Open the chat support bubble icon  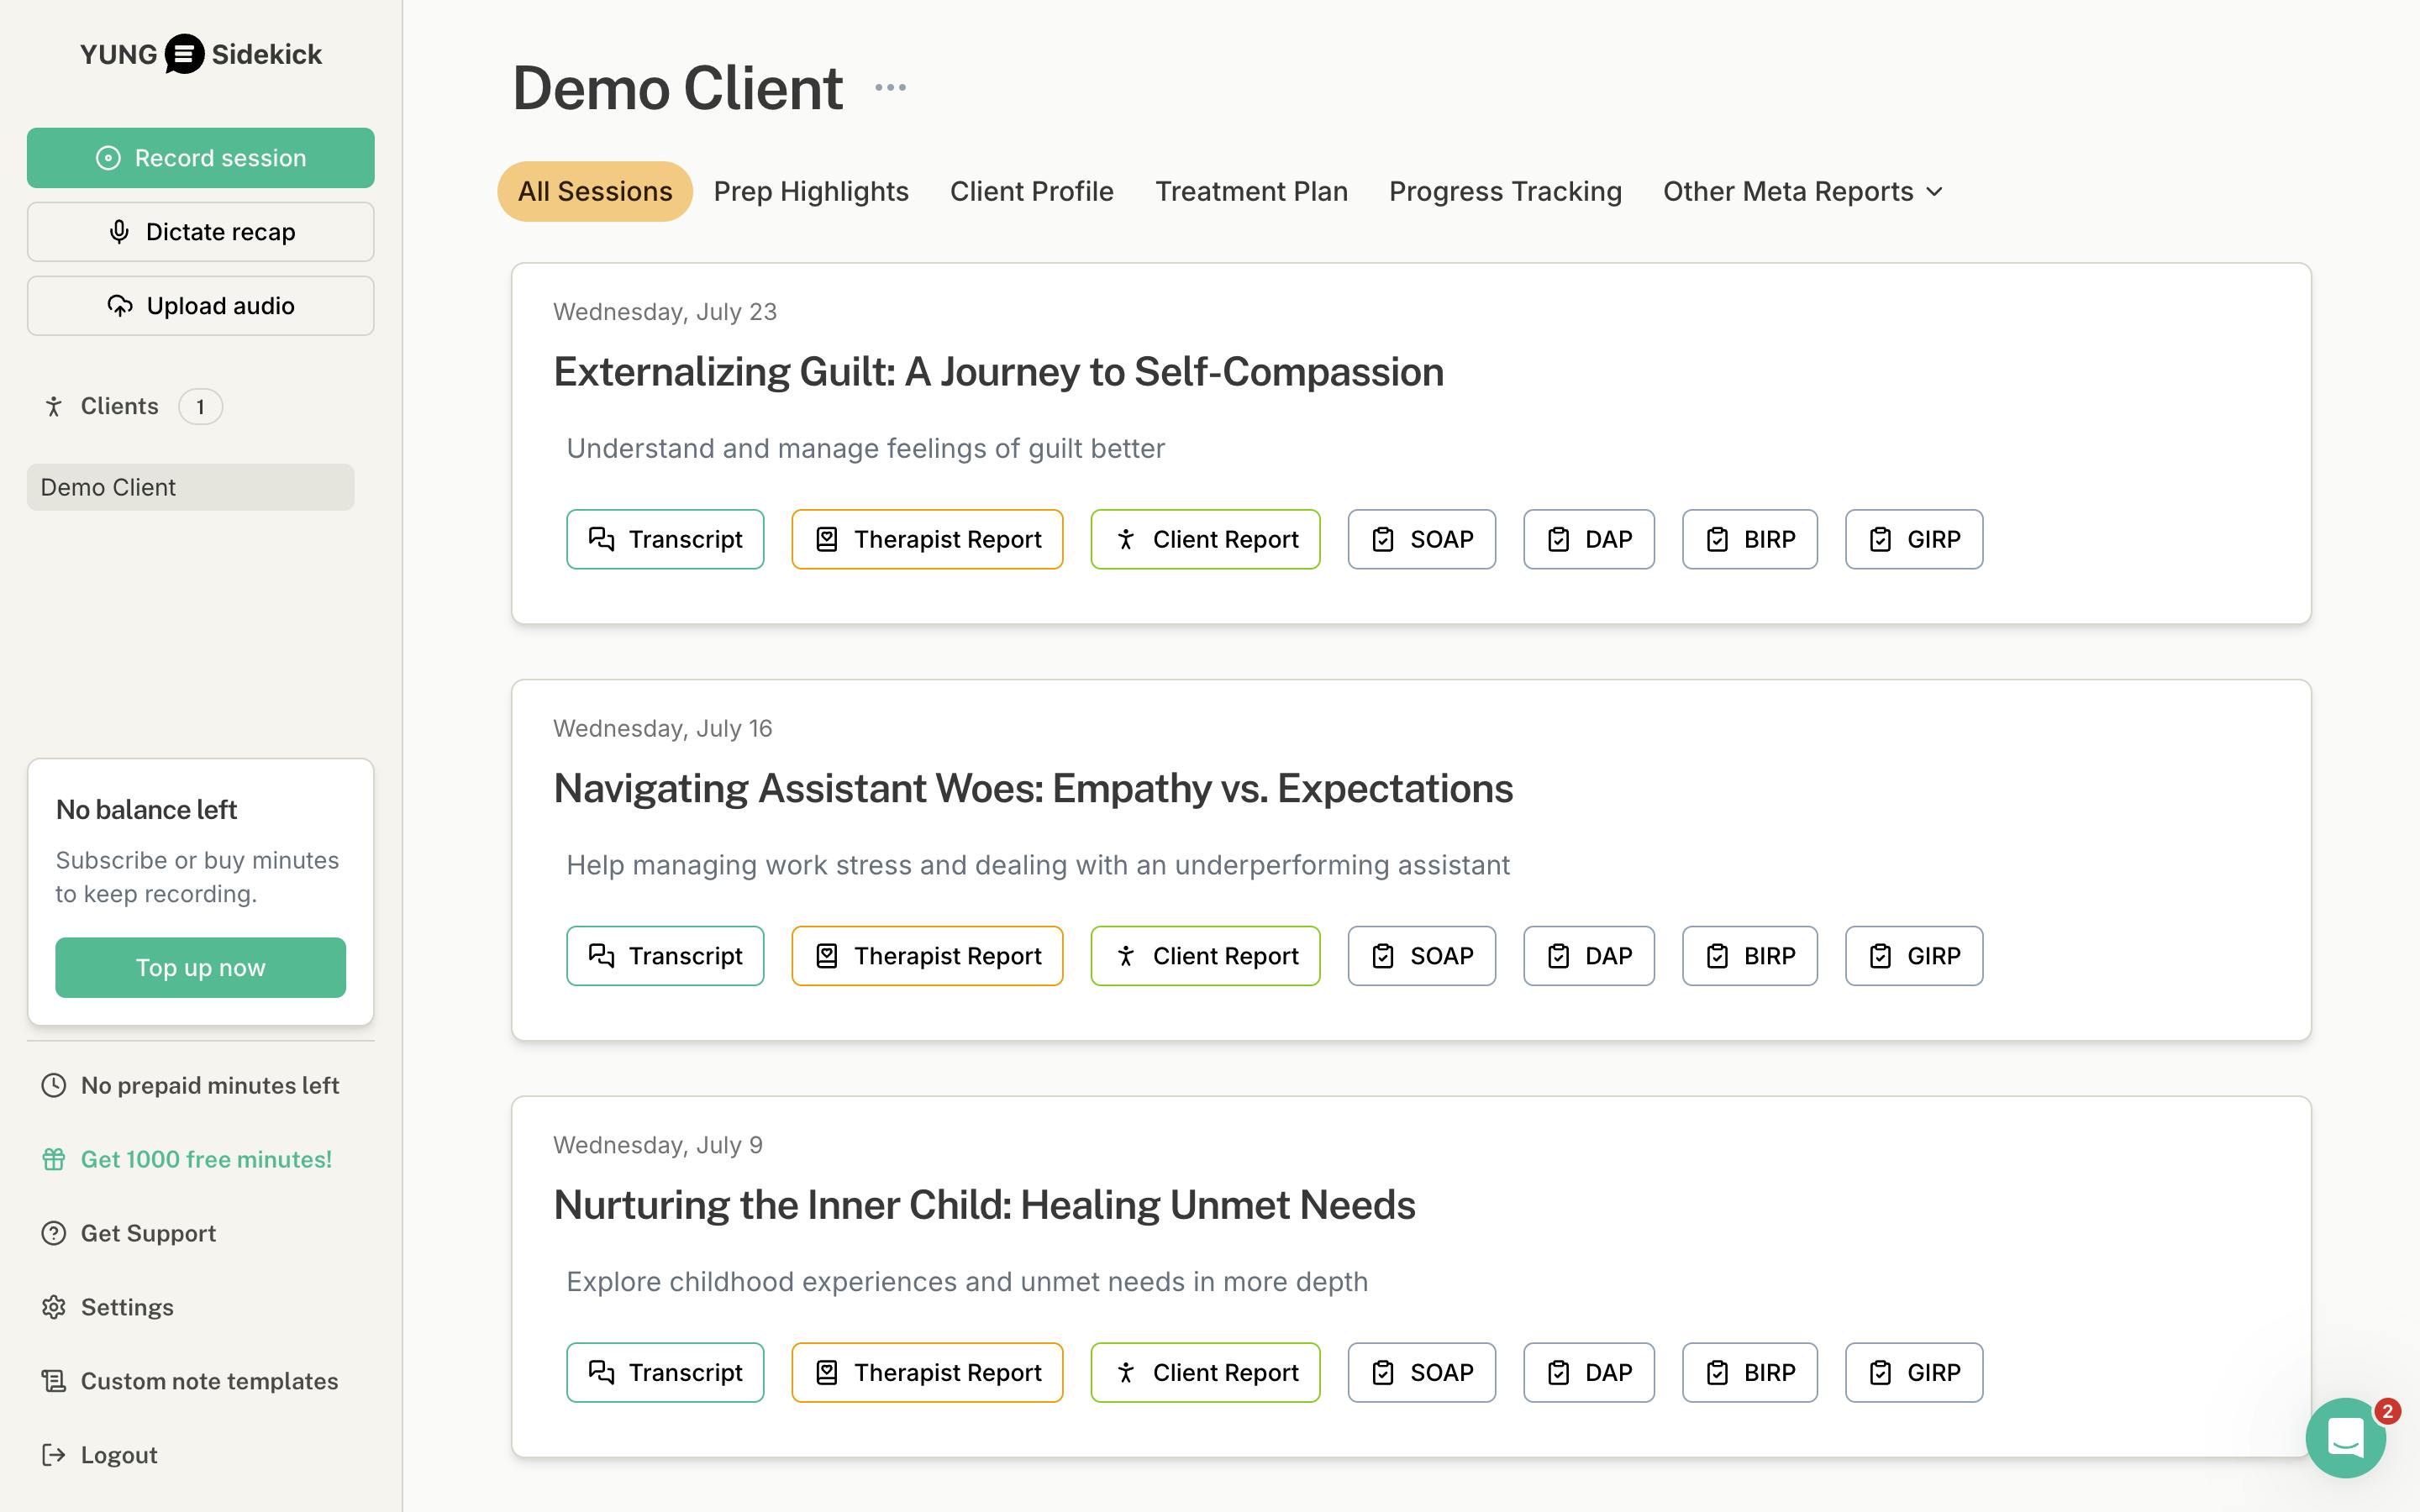[x=2344, y=1438]
